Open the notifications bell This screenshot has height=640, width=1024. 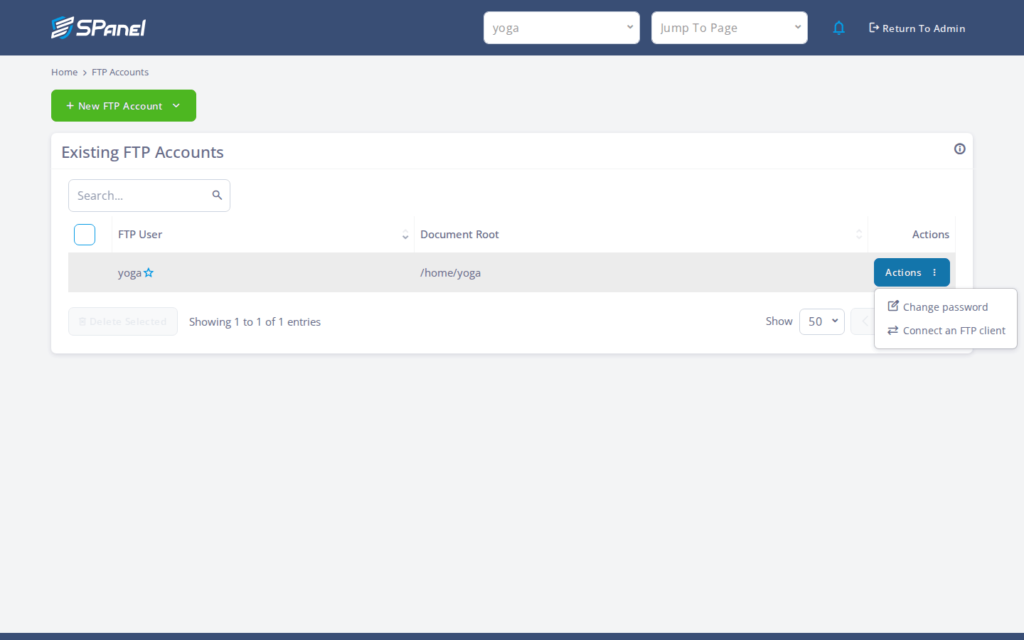pos(839,28)
